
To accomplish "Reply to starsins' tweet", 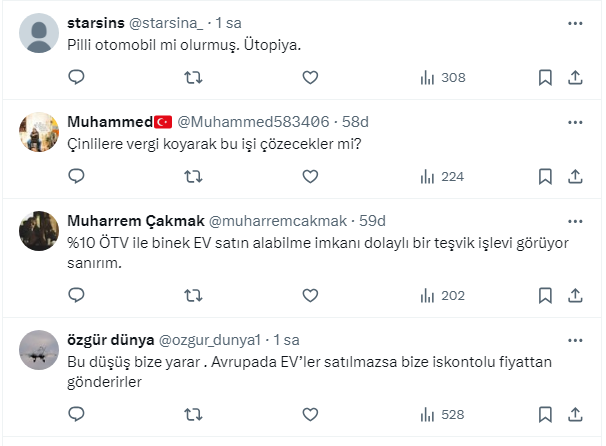I will pos(76,77).
